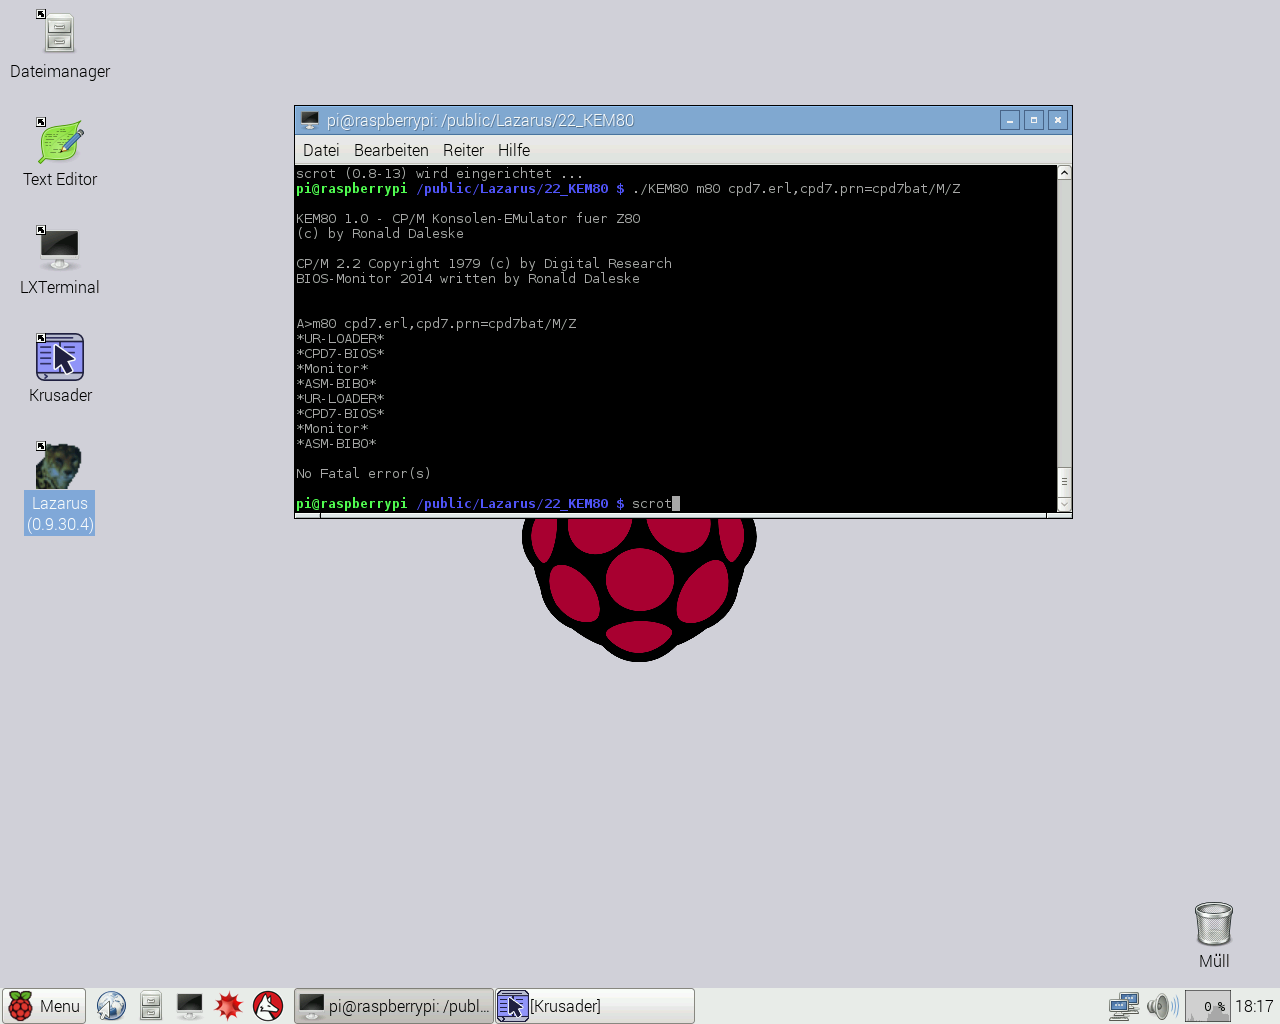Select the Lazarus (0.9.30.4) desktop icon
This screenshot has width=1280, height=1024.
[60, 489]
